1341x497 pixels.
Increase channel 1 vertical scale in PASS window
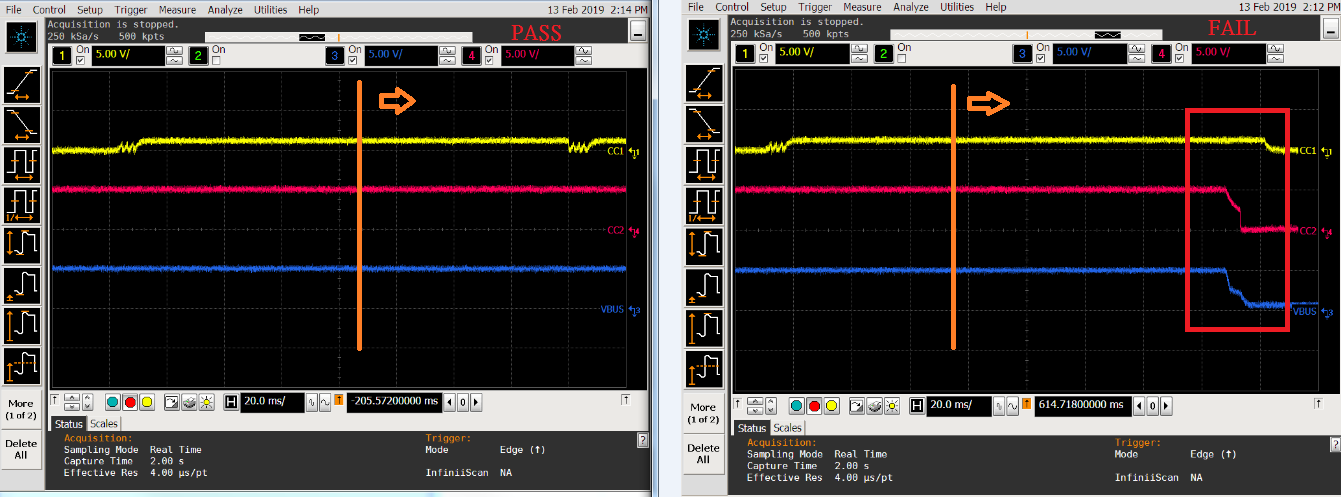pyautogui.click(x=174, y=50)
